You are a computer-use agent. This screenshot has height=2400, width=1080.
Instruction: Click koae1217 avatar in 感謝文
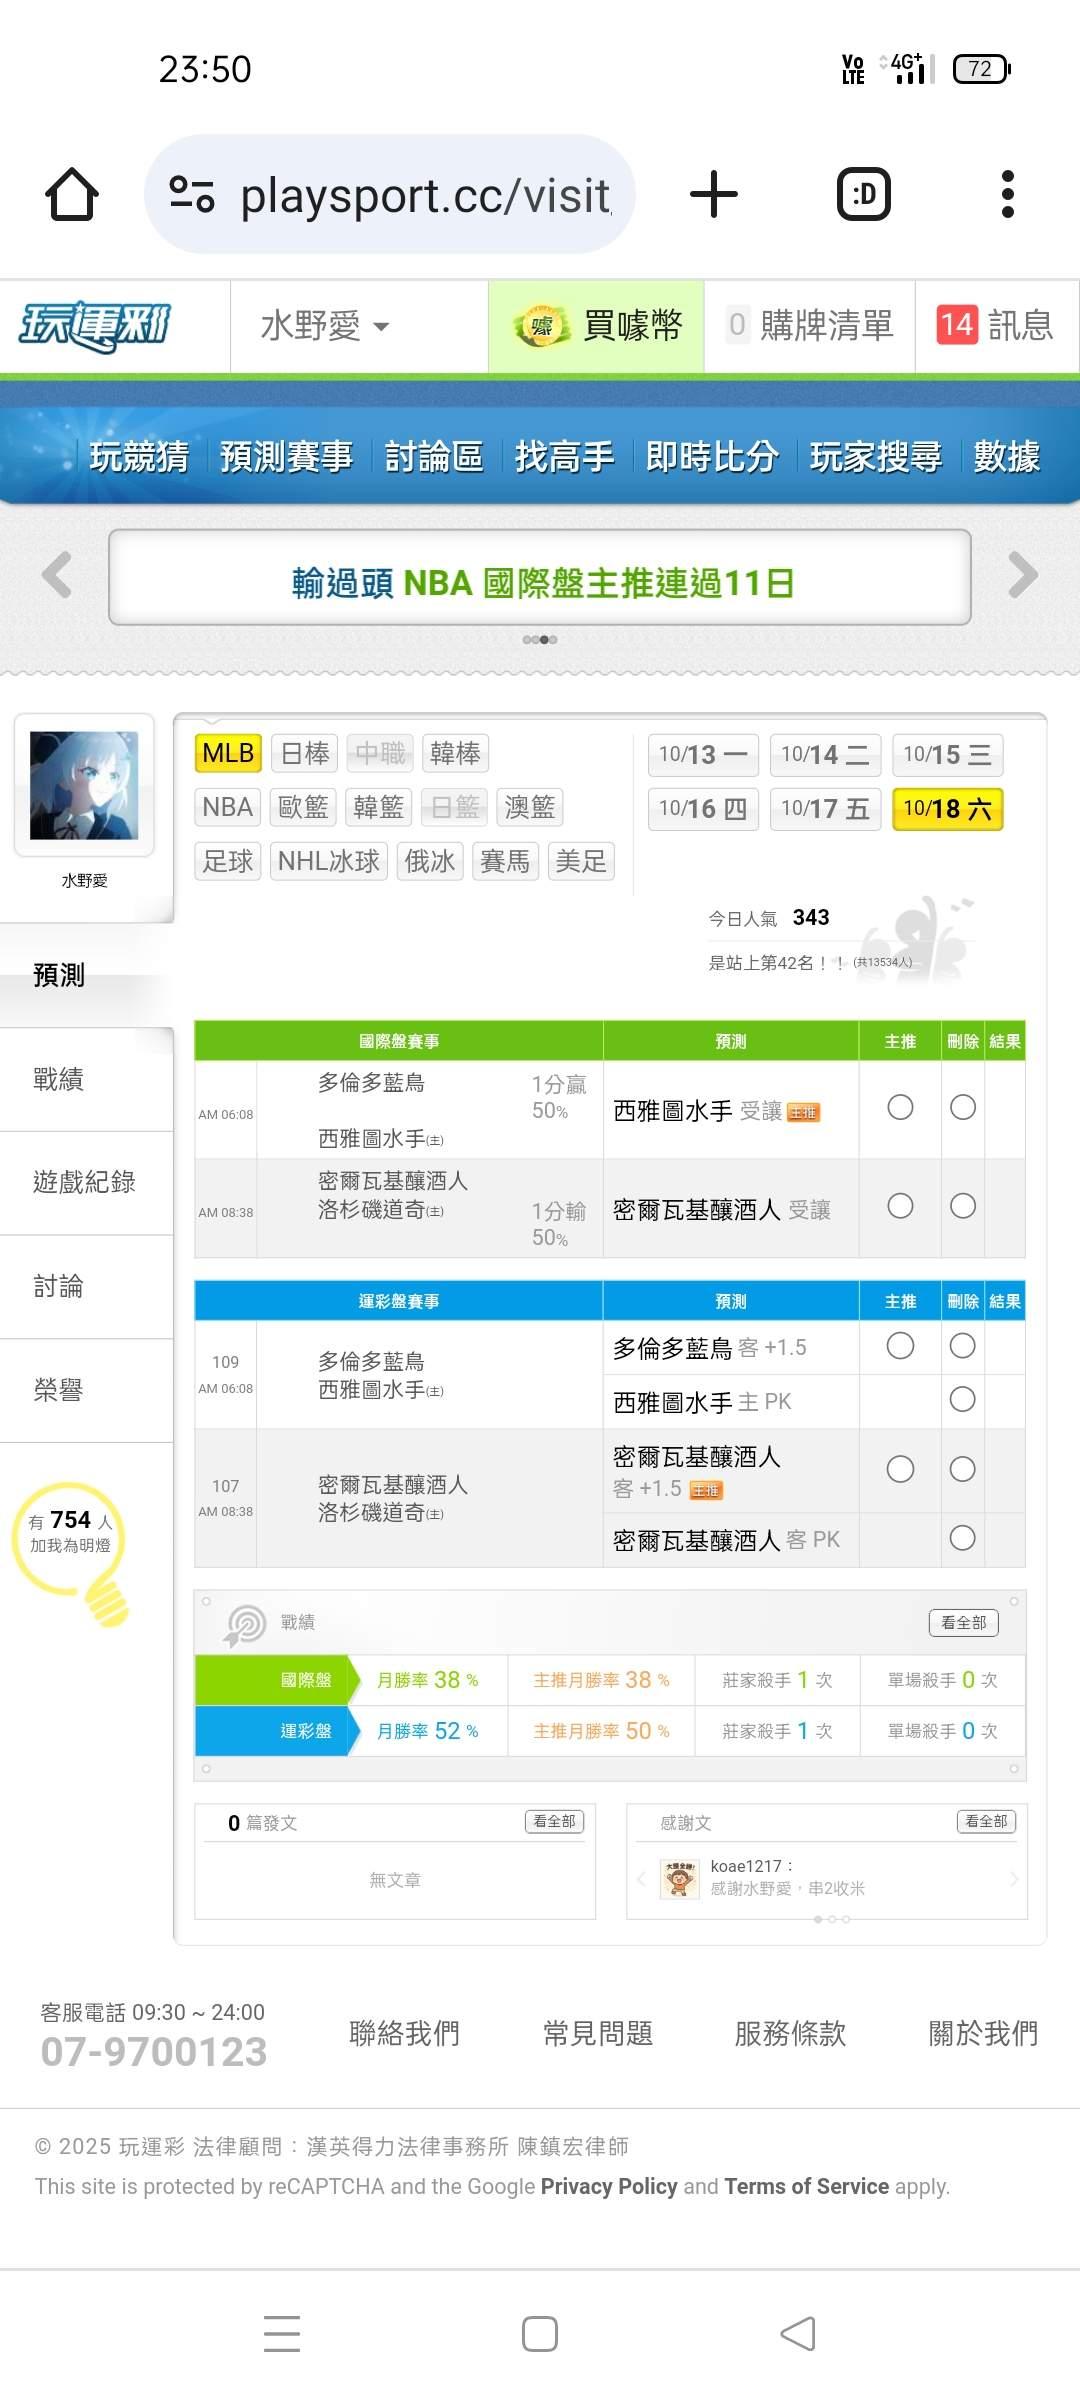pos(680,1878)
